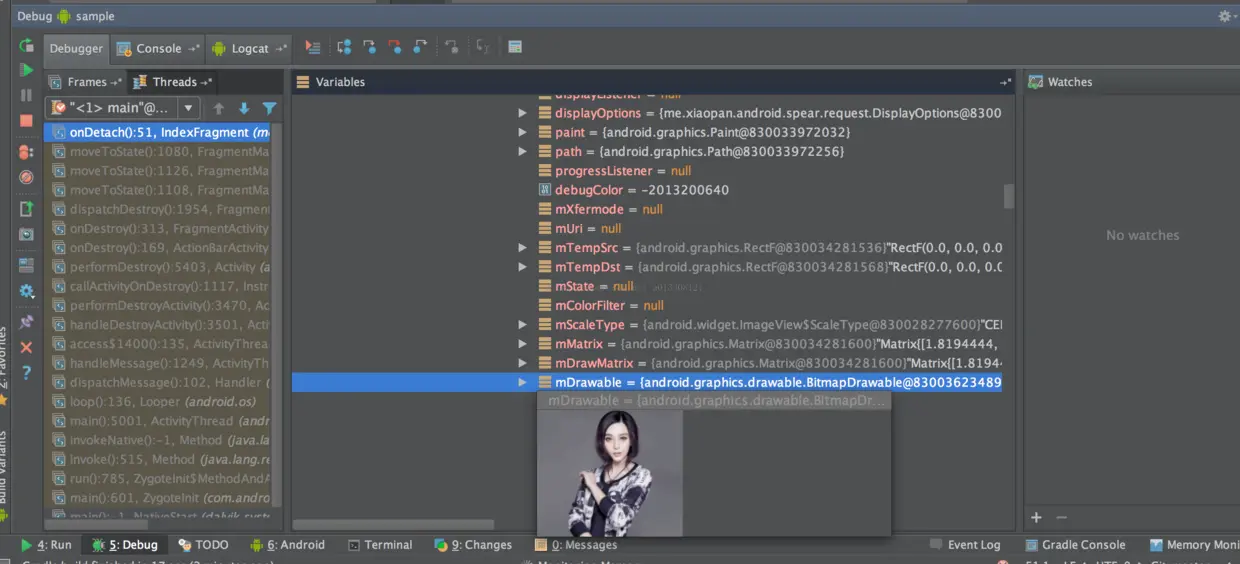This screenshot has width=1240, height=564.
Task: Close debug session with red X
Action: [x=26, y=347]
